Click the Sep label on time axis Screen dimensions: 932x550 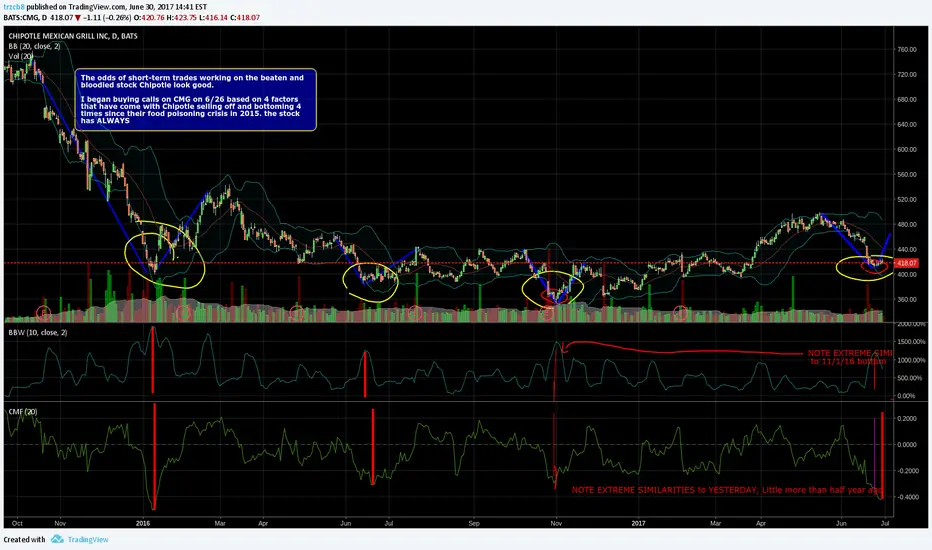click(x=474, y=523)
